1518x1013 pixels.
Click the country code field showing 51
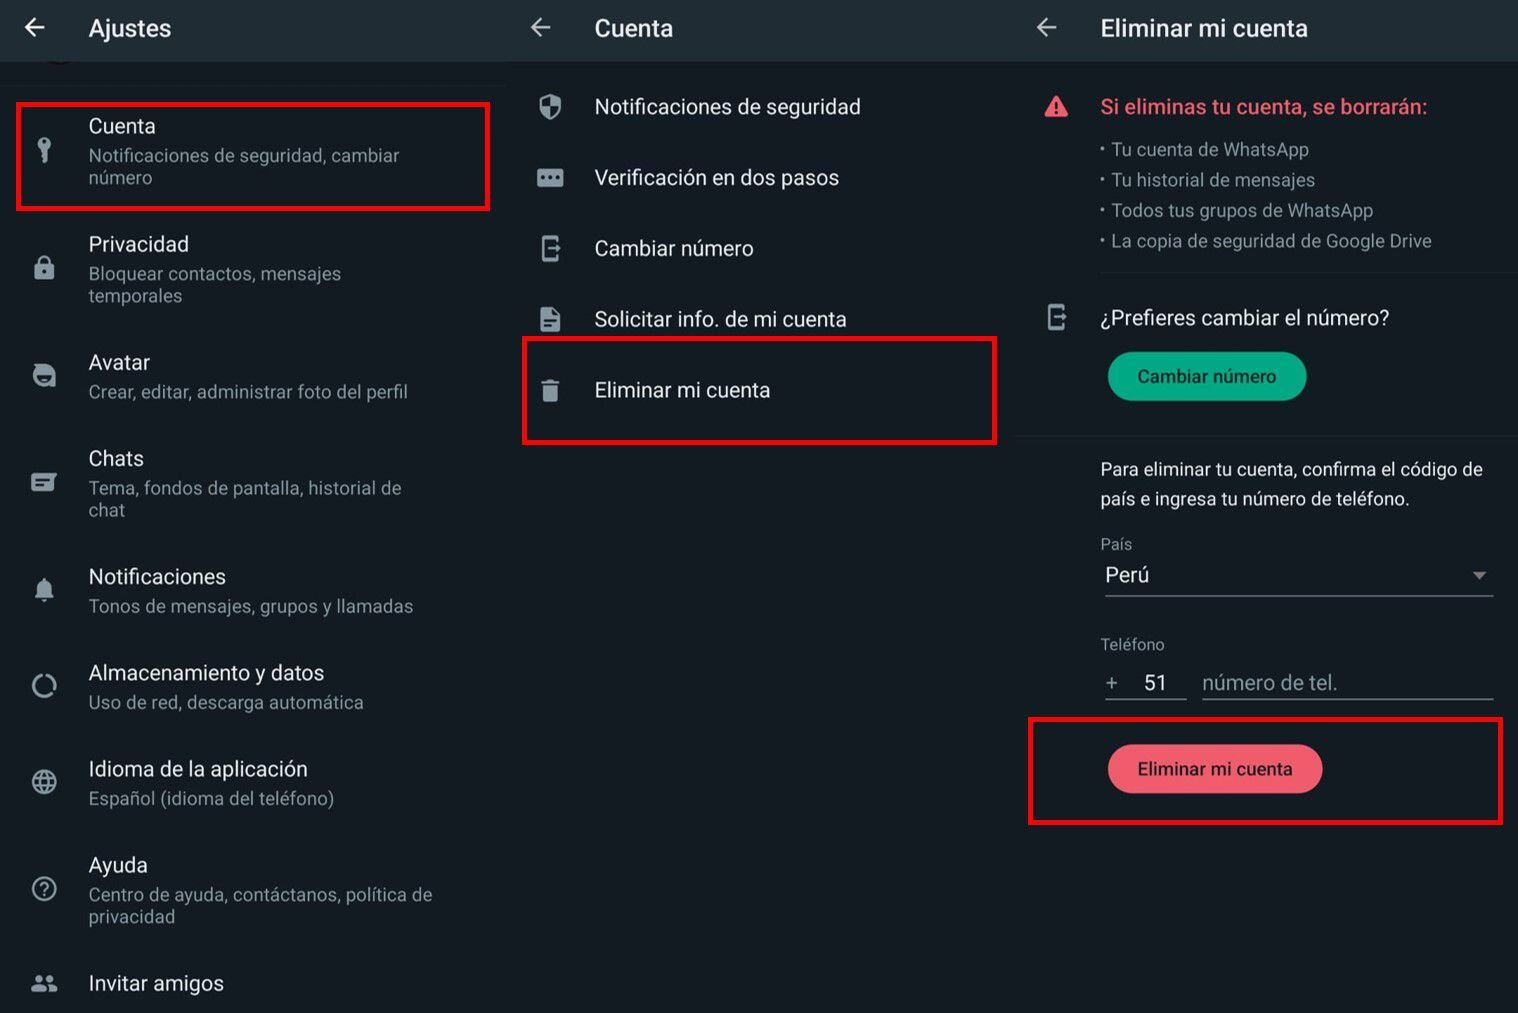point(1155,683)
